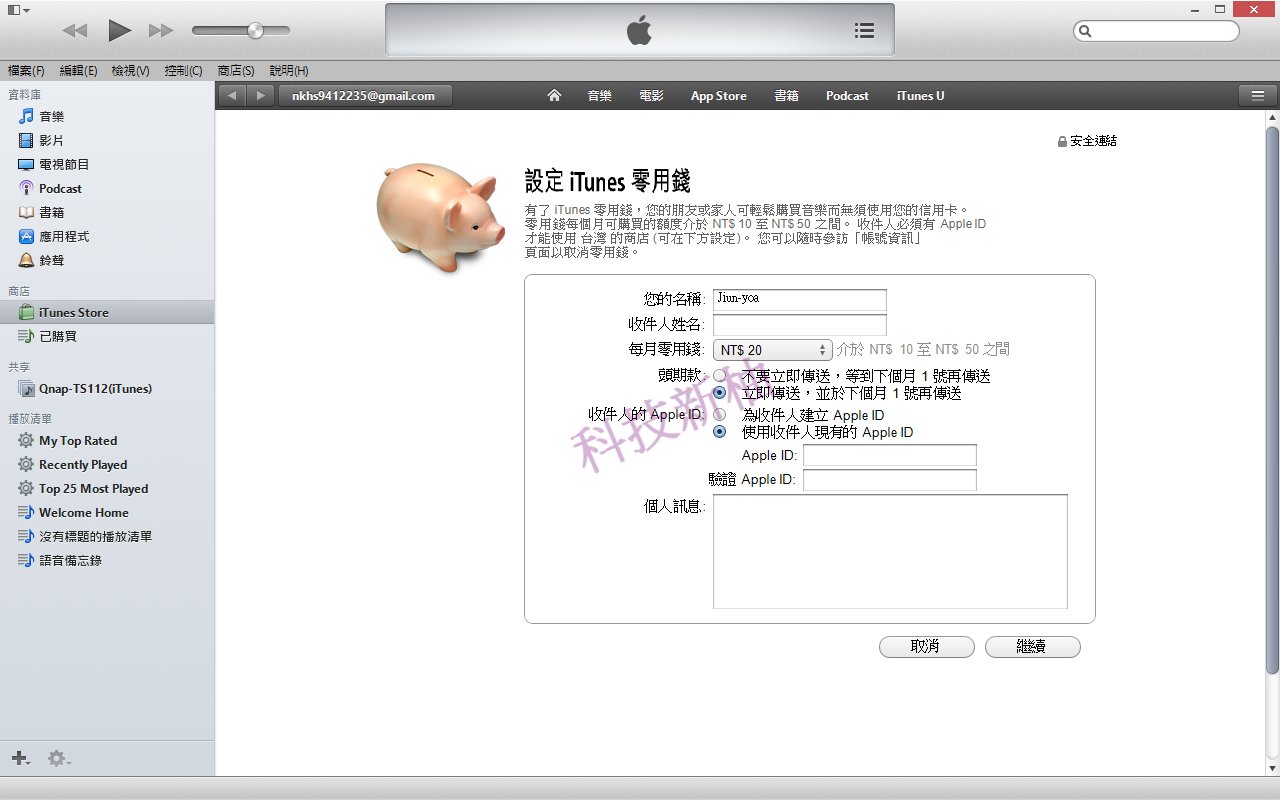Image resolution: width=1280 pixels, height=800 pixels.
Task: Select 影片 in the library sidebar
Action: click(107, 140)
